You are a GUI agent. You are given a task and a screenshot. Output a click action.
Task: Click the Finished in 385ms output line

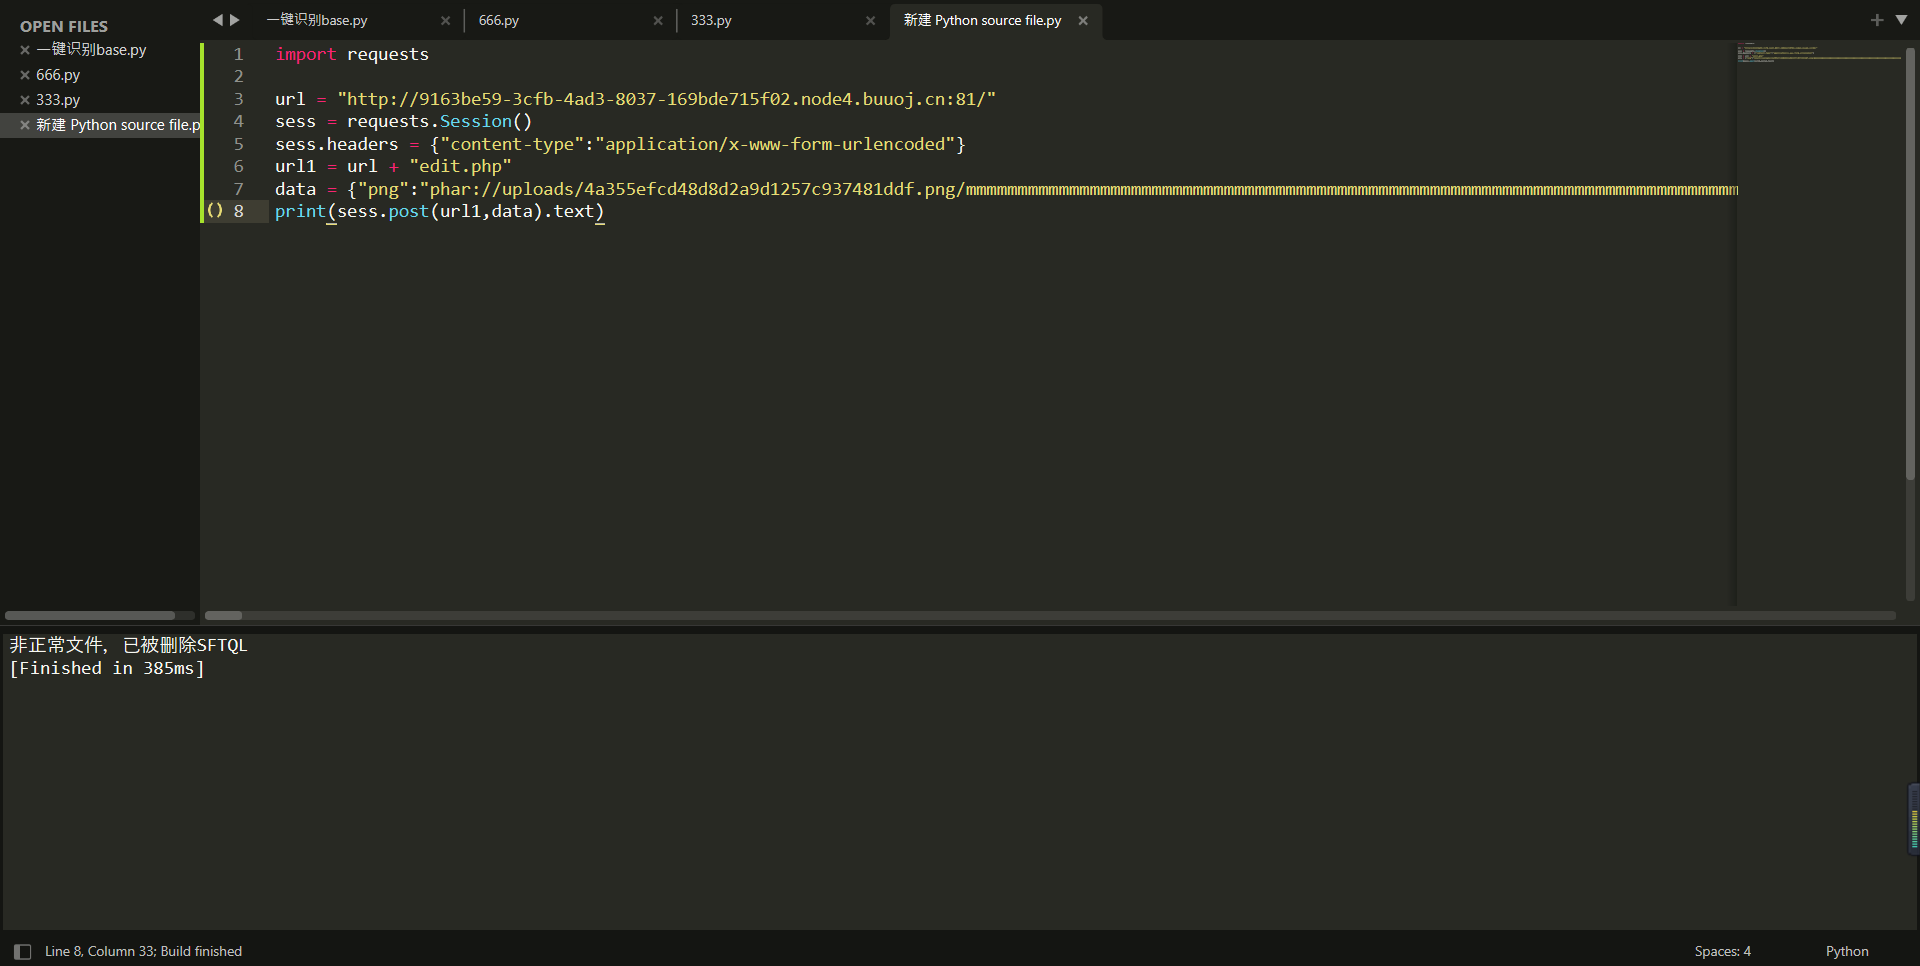pyautogui.click(x=107, y=668)
